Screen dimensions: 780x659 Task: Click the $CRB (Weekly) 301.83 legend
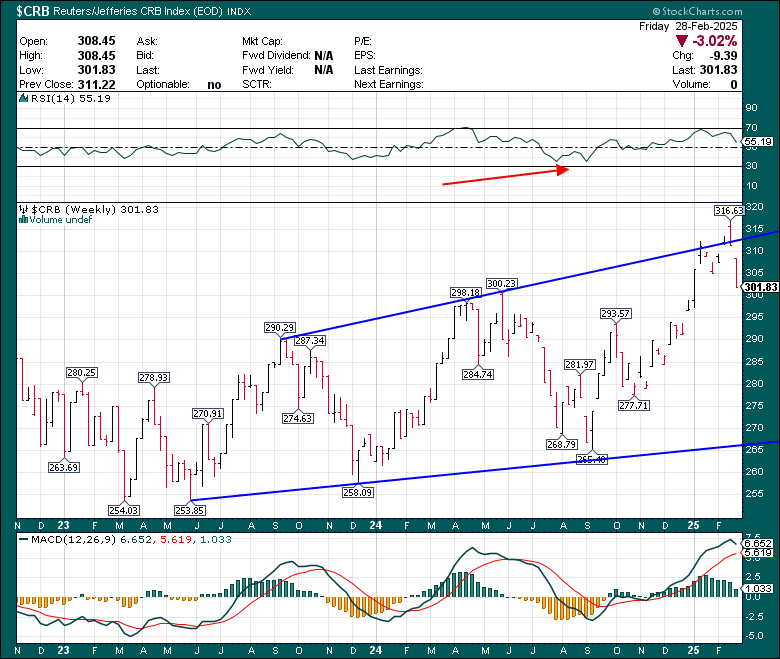tap(95, 209)
